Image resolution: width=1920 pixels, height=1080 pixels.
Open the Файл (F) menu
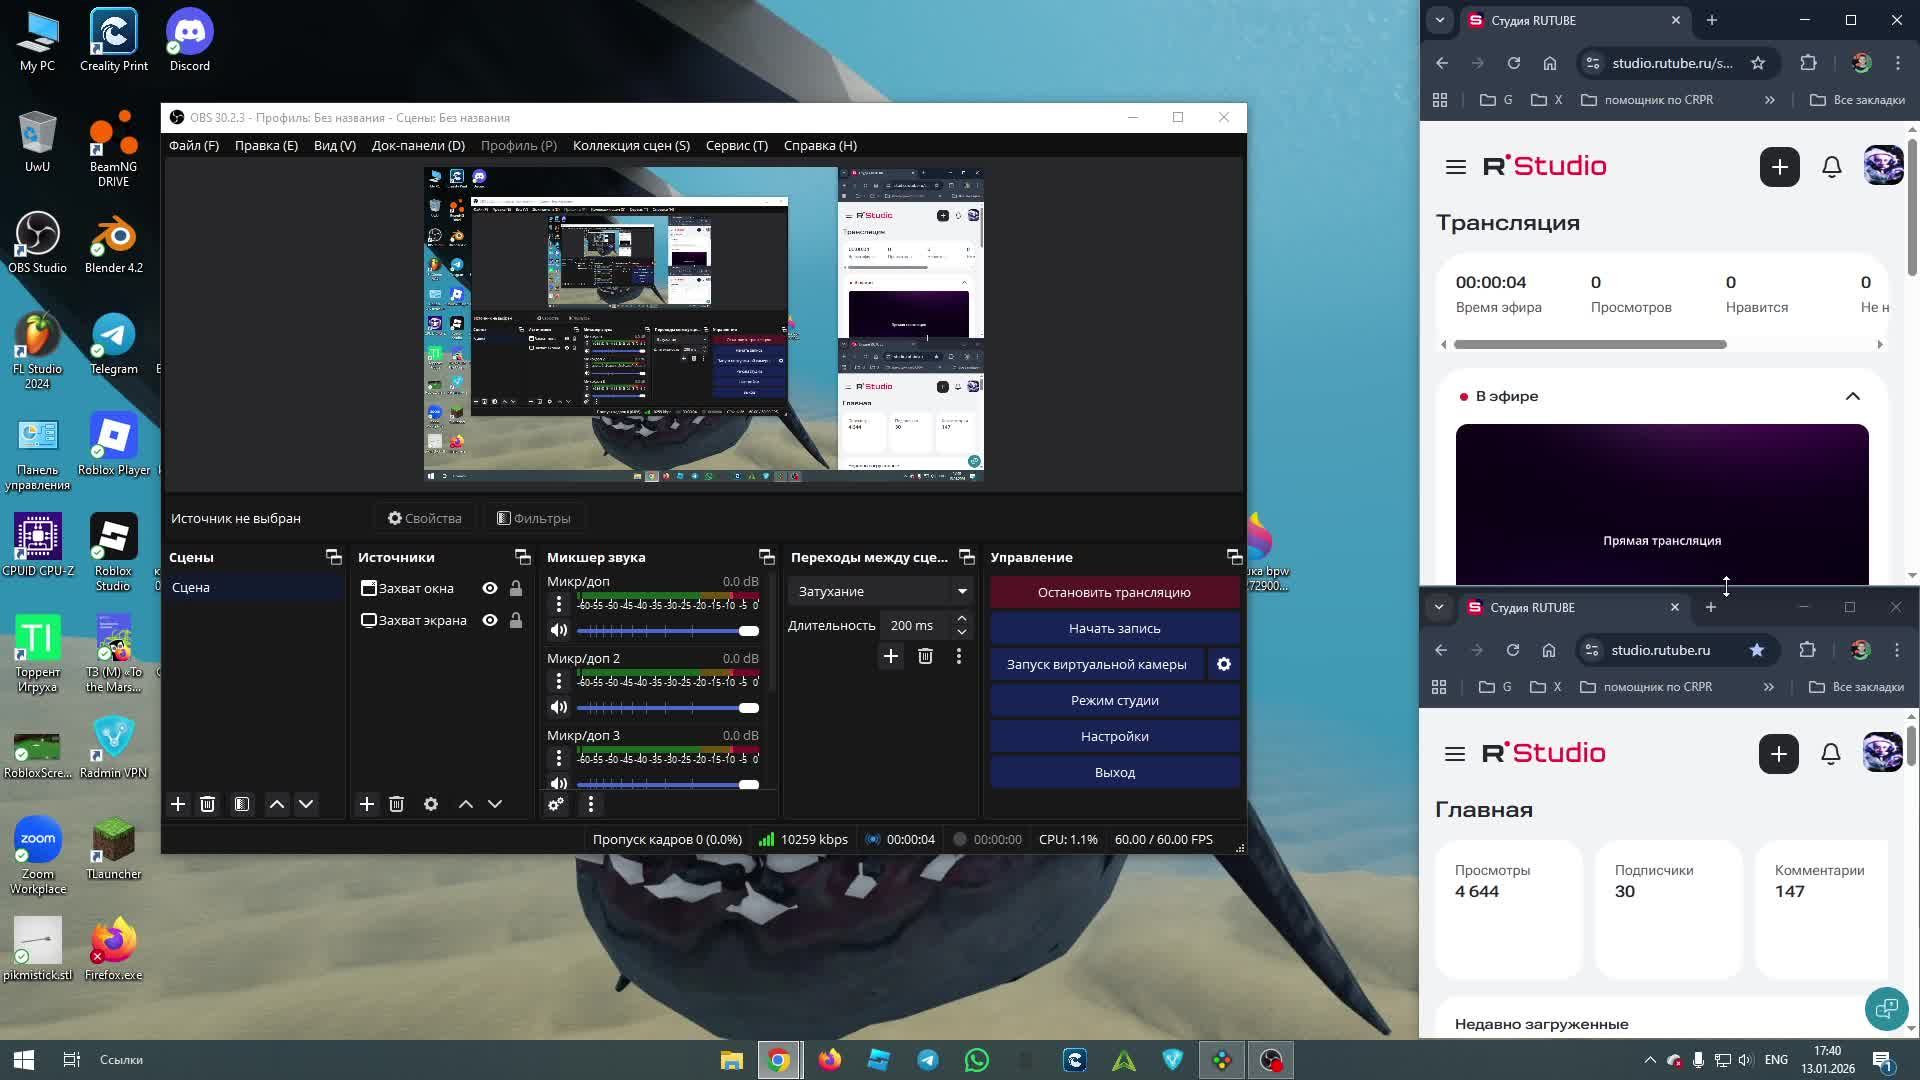[x=194, y=145]
